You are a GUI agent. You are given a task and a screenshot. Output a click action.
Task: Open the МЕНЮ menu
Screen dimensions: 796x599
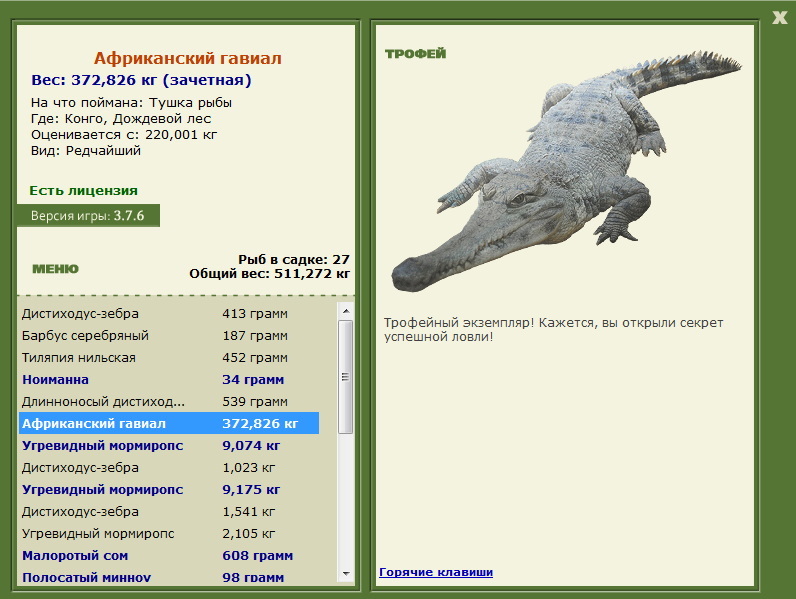(x=55, y=269)
